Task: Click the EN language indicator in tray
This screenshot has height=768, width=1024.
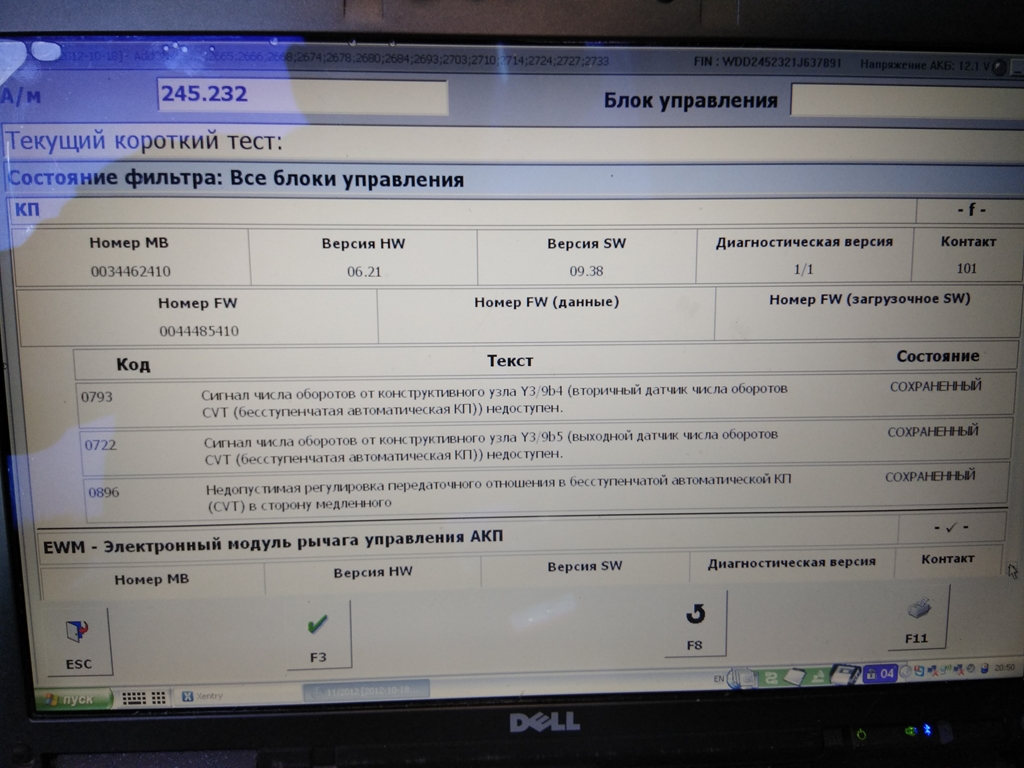Action: point(719,679)
